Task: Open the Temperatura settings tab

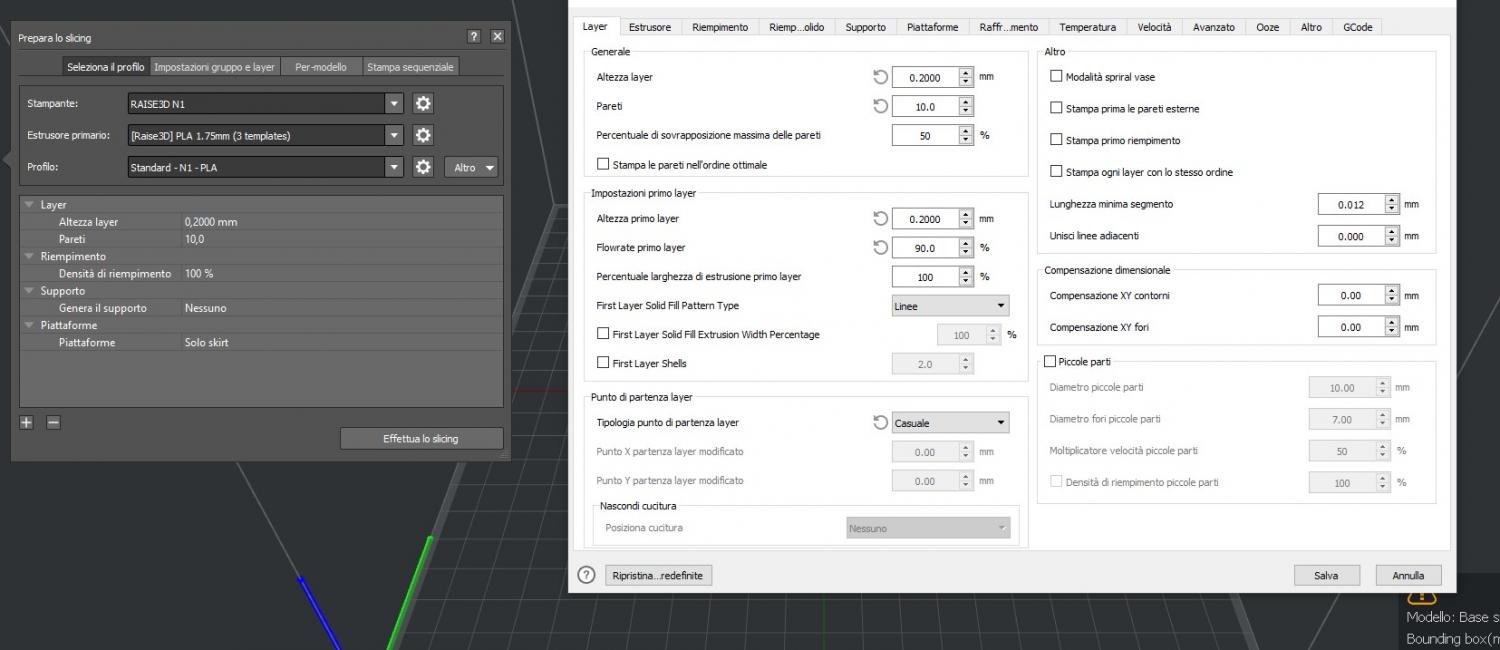Action: [x=1088, y=27]
